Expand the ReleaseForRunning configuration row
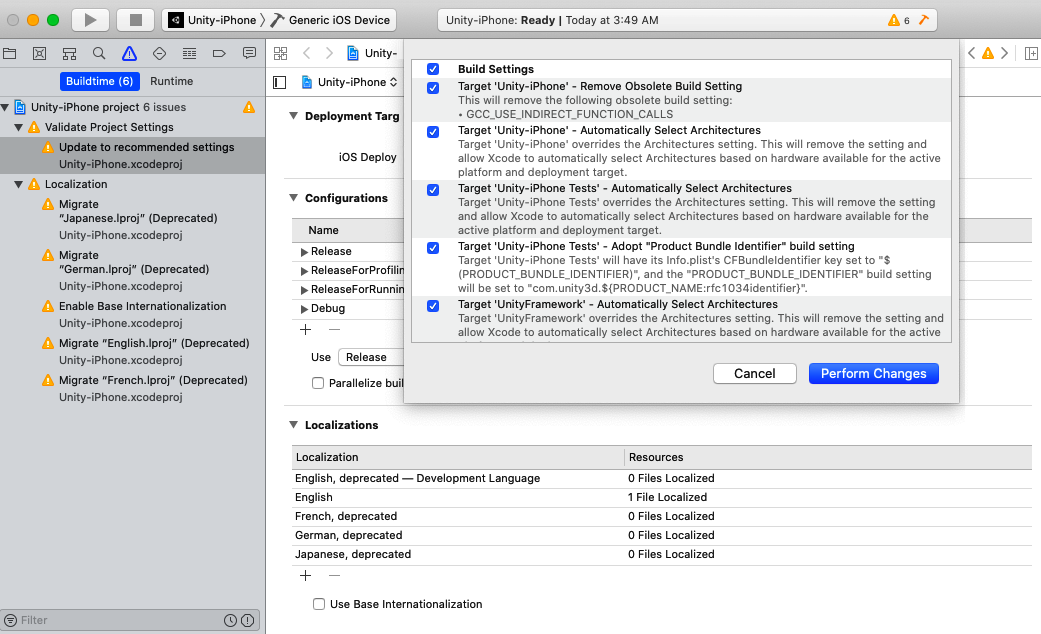 [x=304, y=289]
